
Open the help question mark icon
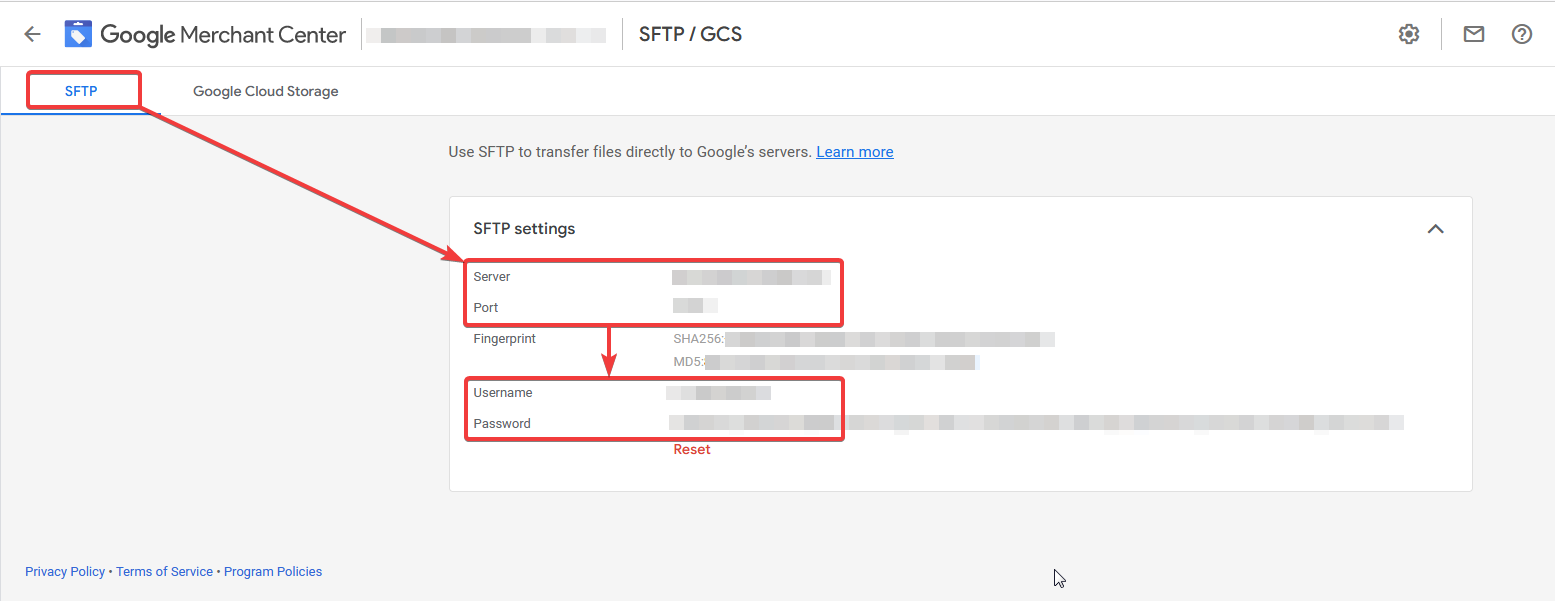pyautogui.click(x=1522, y=34)
